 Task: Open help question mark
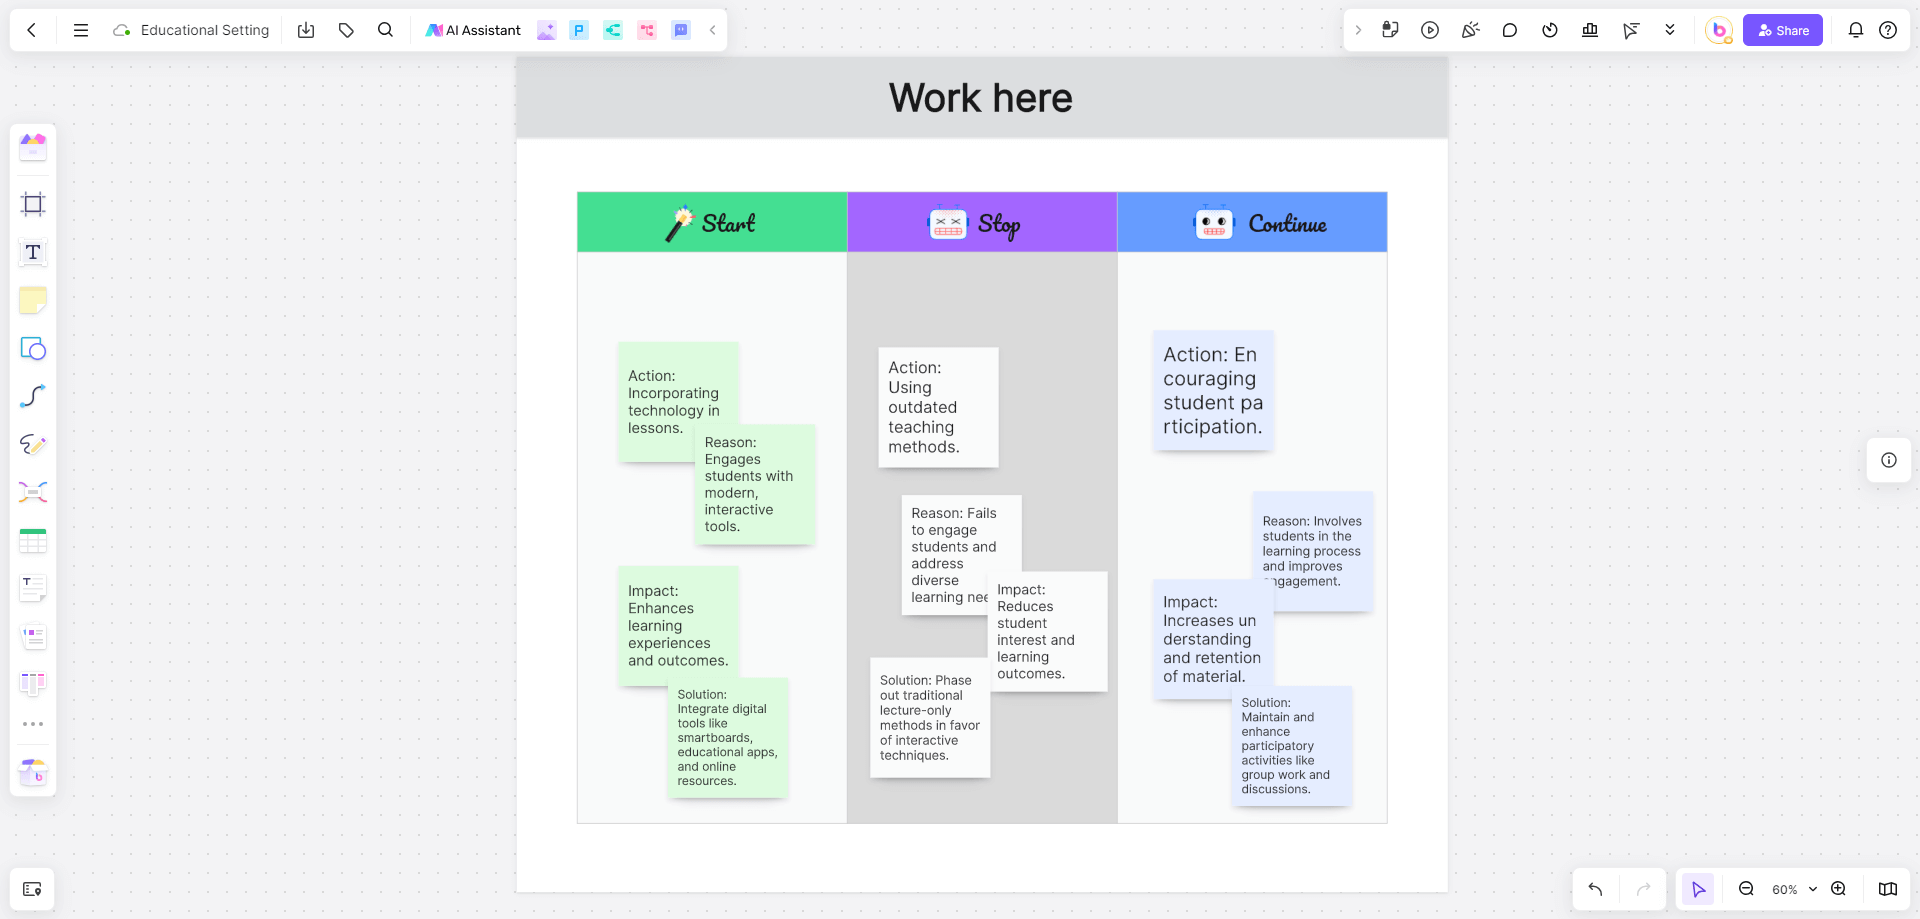click(1888, 30)
